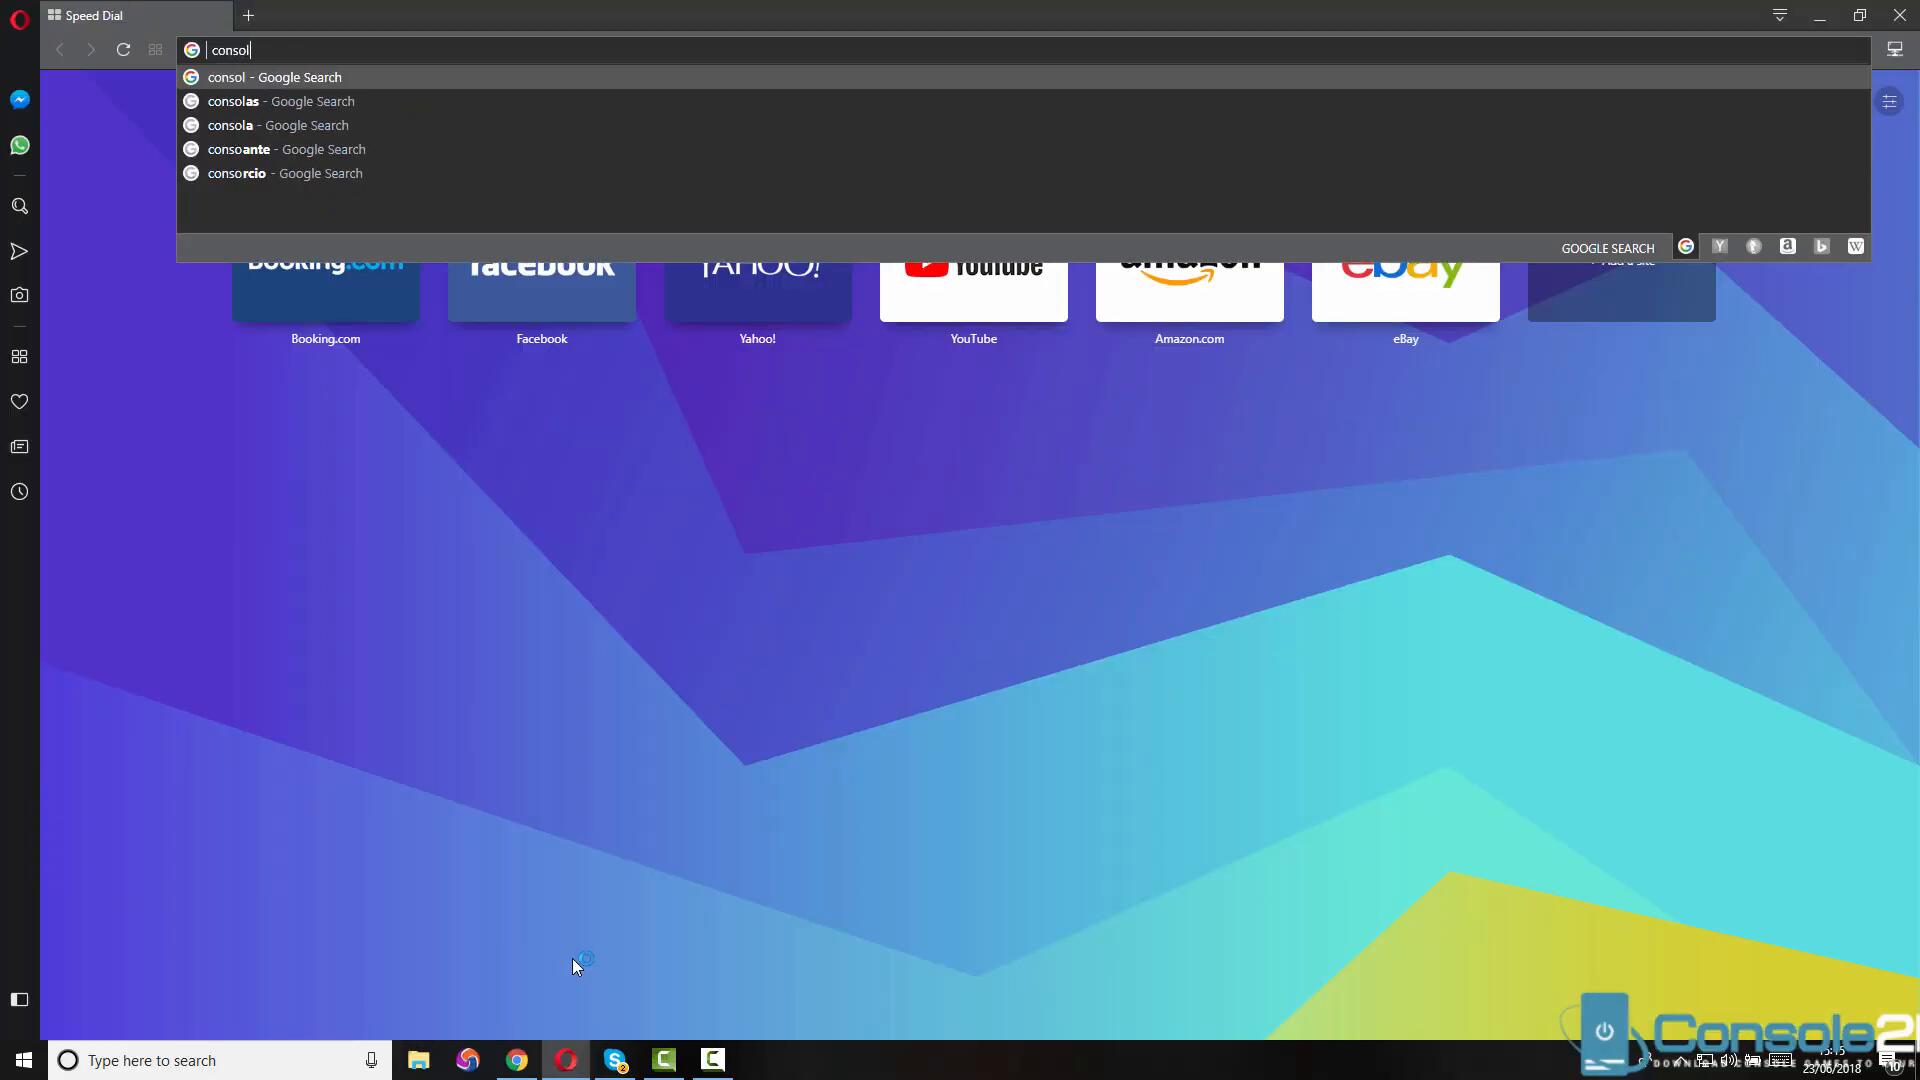This screenshot has height=1080, width=1920.
Task: Open WhatsApp in the sidebar
Action: [x=19, y=146]
